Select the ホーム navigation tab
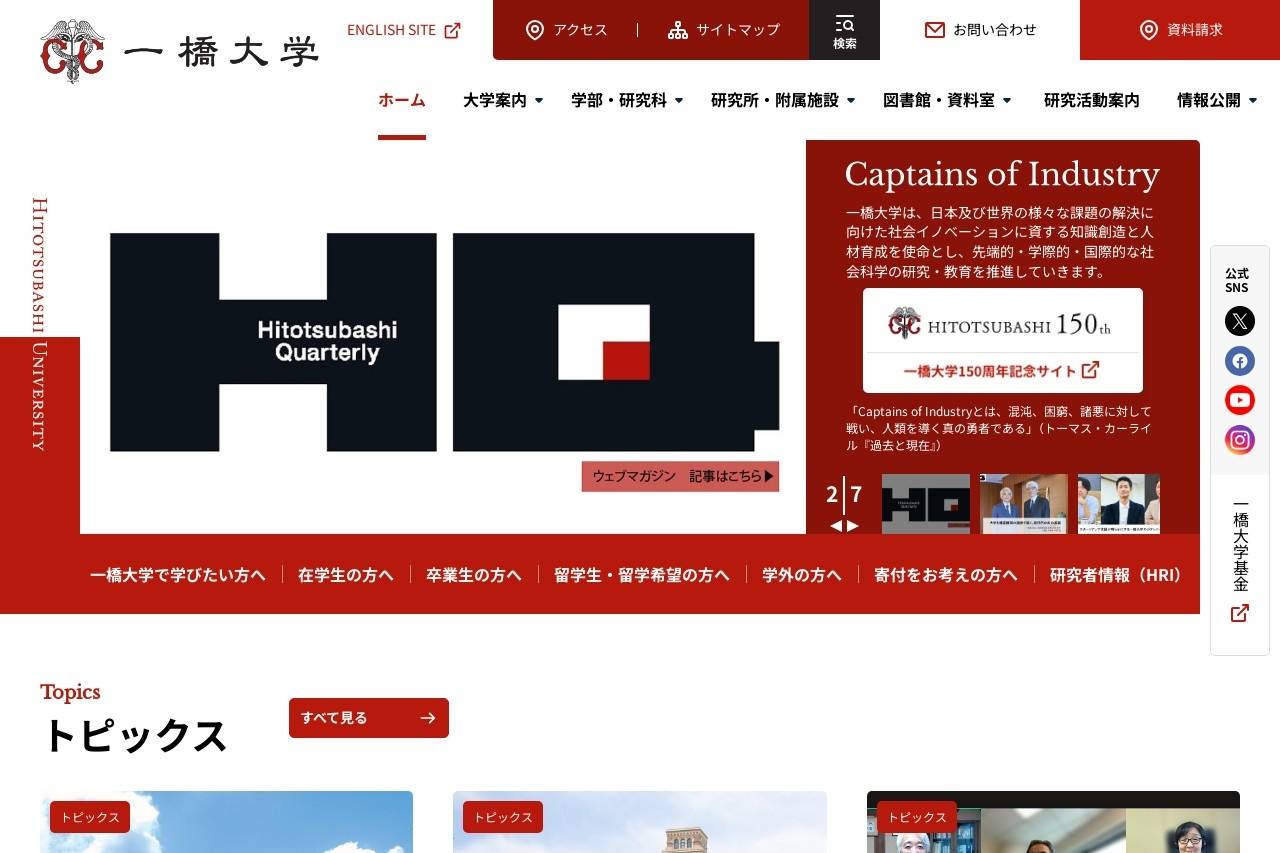 pos(402,100)
